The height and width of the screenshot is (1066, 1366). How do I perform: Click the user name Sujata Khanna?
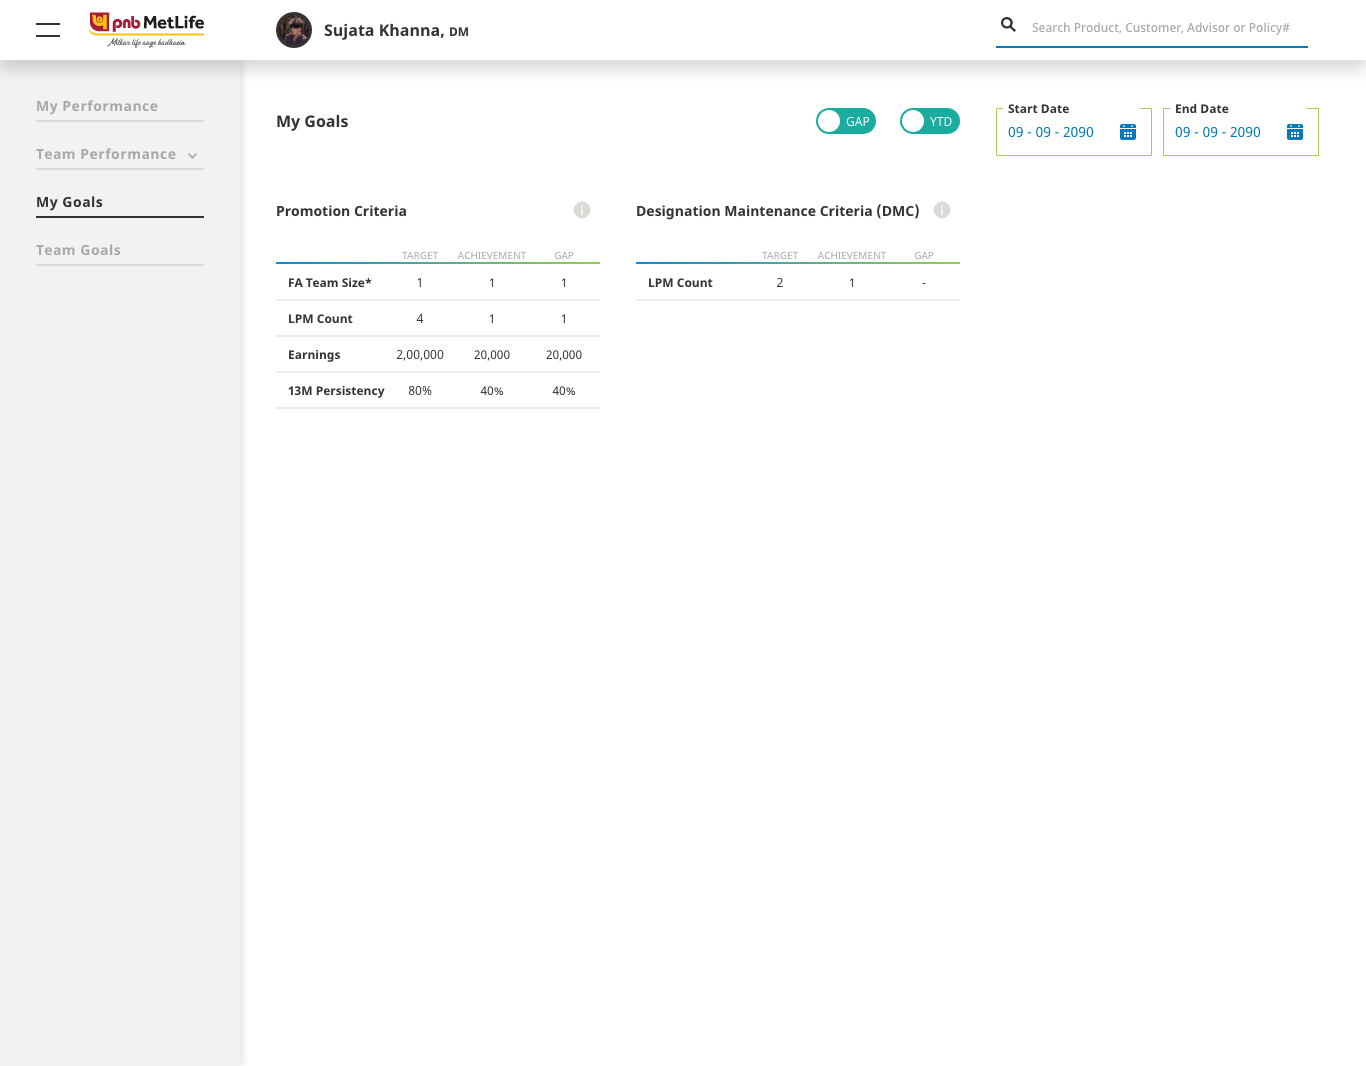click(x=396, y=30)
